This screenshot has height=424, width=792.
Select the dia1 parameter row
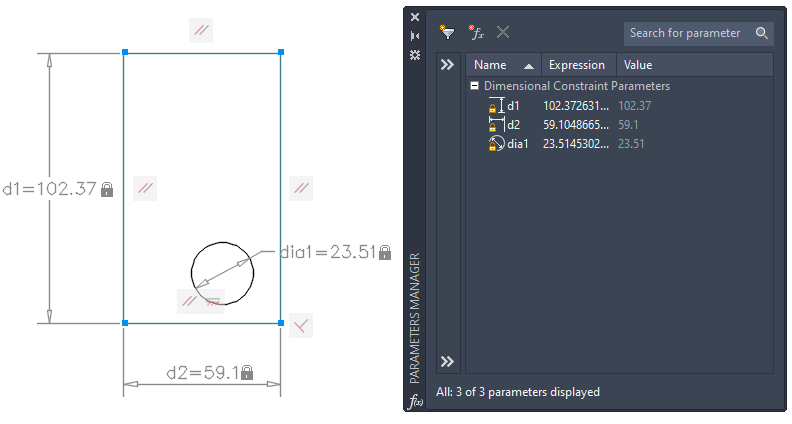point(619,144)
